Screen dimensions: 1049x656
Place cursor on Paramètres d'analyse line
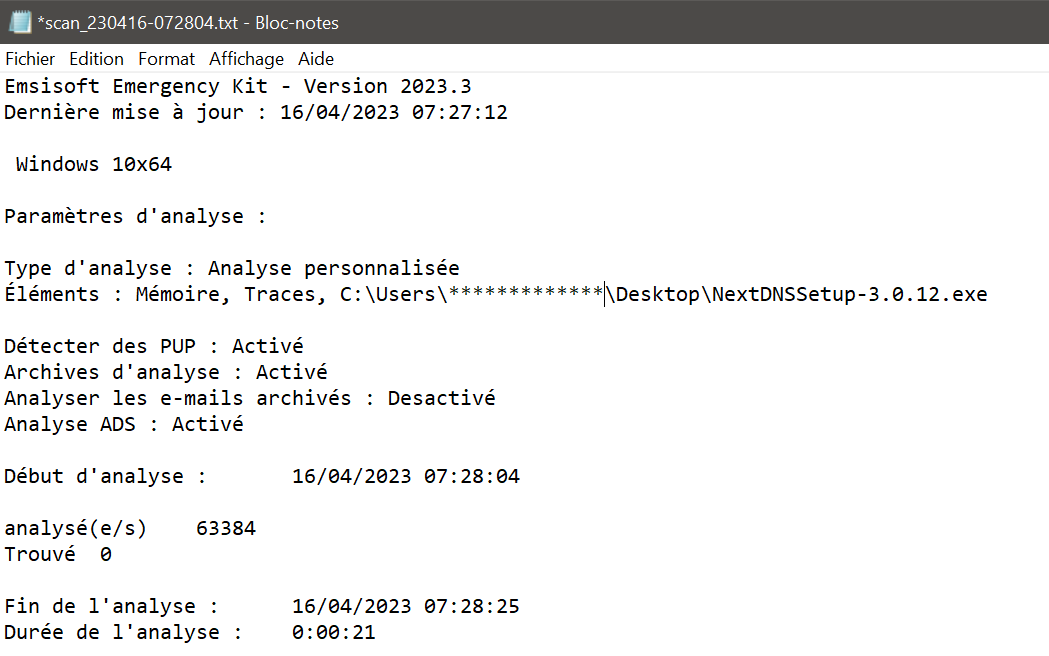(135, 216)
